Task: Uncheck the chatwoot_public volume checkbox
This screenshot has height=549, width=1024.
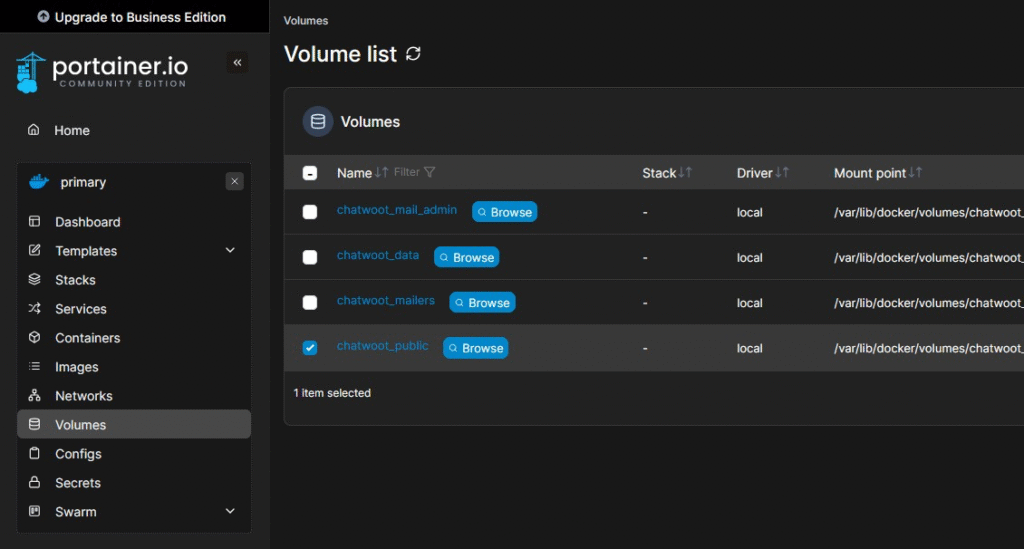Action: click(310, 348)
